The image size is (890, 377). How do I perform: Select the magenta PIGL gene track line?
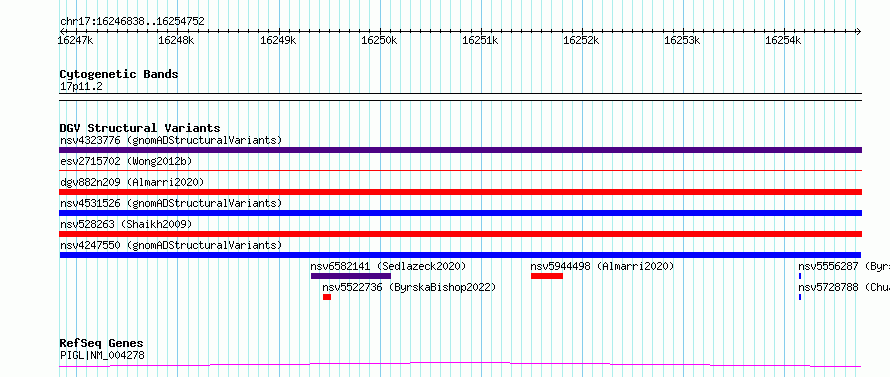[x=461, y=364]
